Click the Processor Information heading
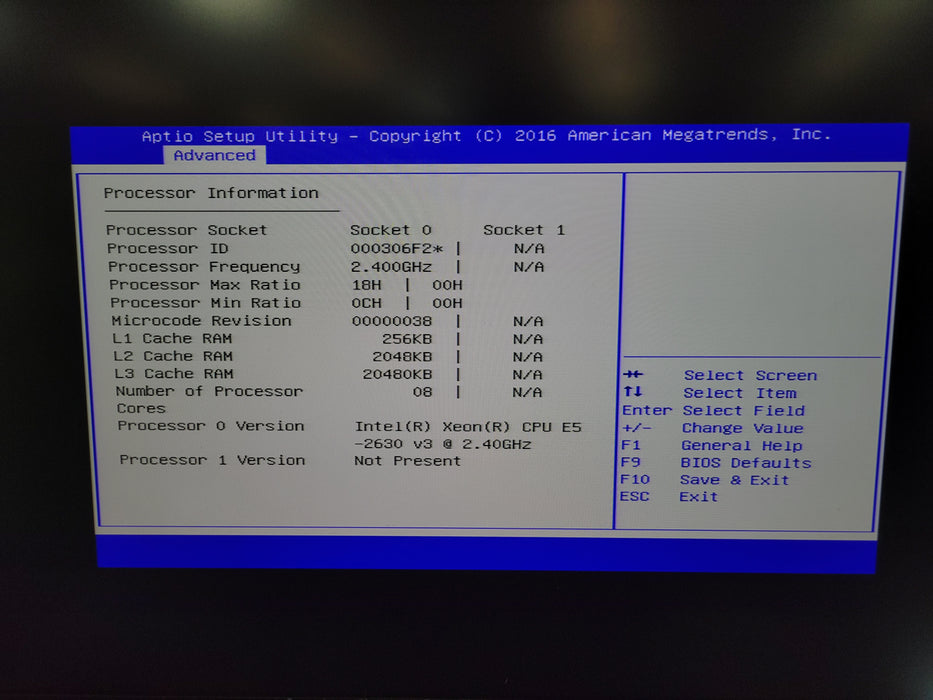933x700 pixels. click(x=211, y=193)
